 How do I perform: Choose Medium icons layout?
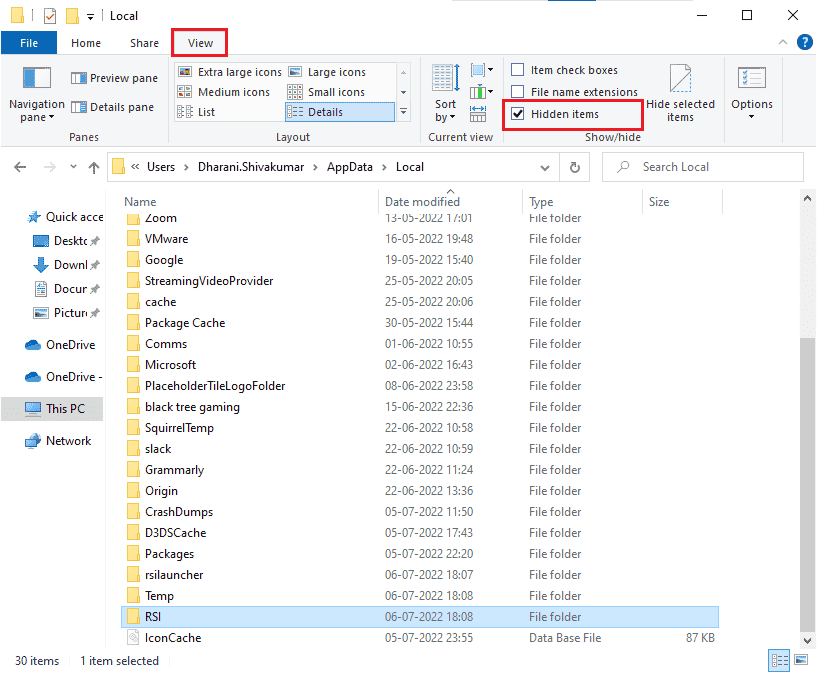tap(224, 92)
